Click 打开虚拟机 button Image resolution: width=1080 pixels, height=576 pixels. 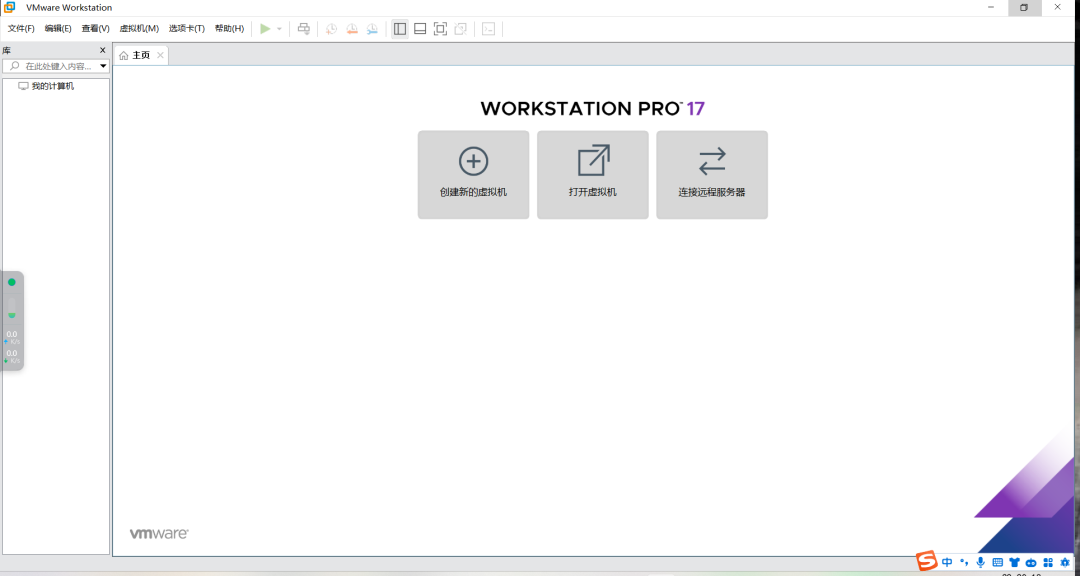pyautogui.click(x=592, y=175)
